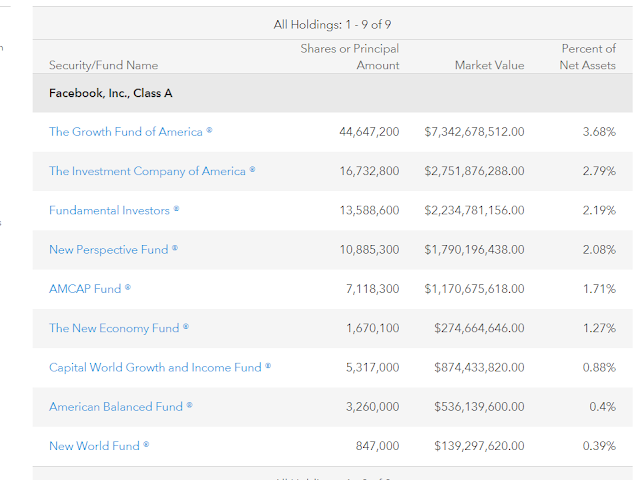Open The Growth Fund of America link
The width and height of the screenshot is (640, 480).
click(126, 132)
